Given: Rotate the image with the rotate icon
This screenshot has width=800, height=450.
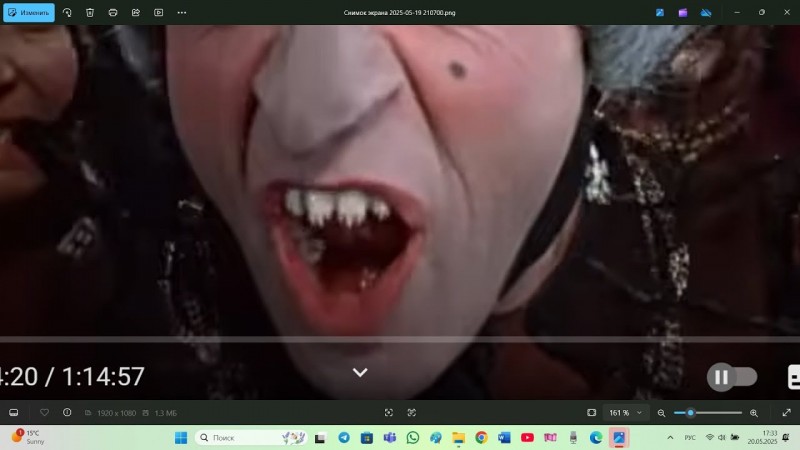Looking at the screenshot, I should (x=67, y=12).
